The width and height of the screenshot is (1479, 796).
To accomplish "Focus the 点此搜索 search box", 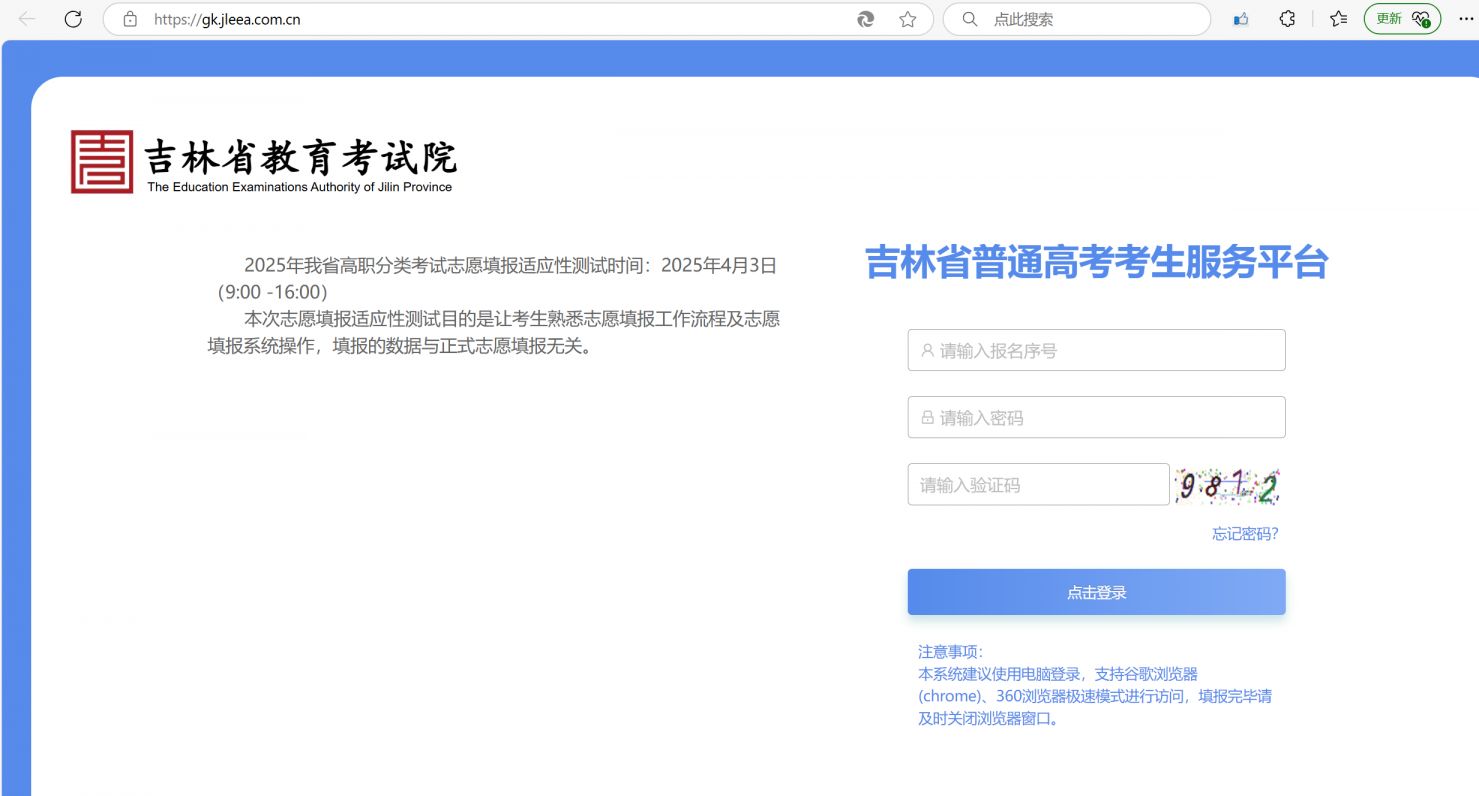I will click(x=1077, y=19).
